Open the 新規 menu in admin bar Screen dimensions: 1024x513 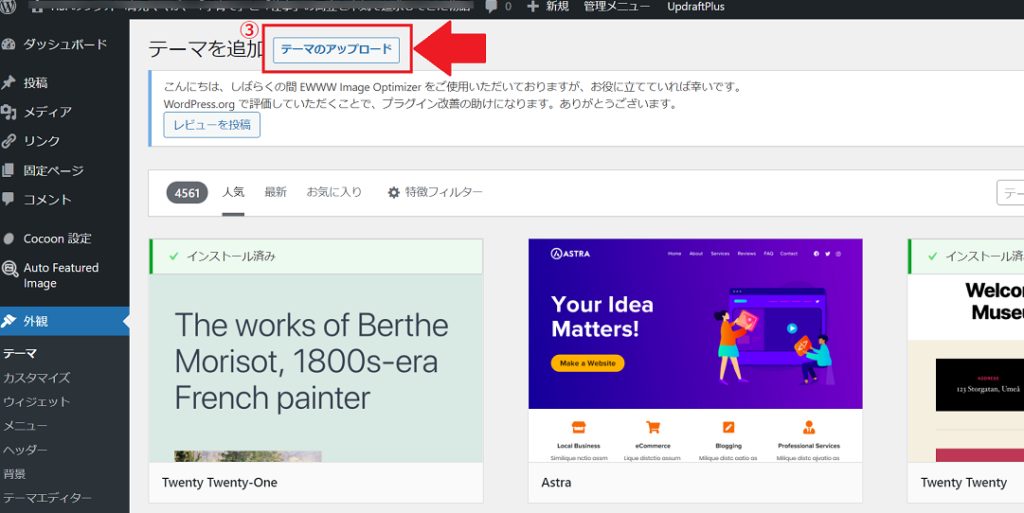point(557,7)
